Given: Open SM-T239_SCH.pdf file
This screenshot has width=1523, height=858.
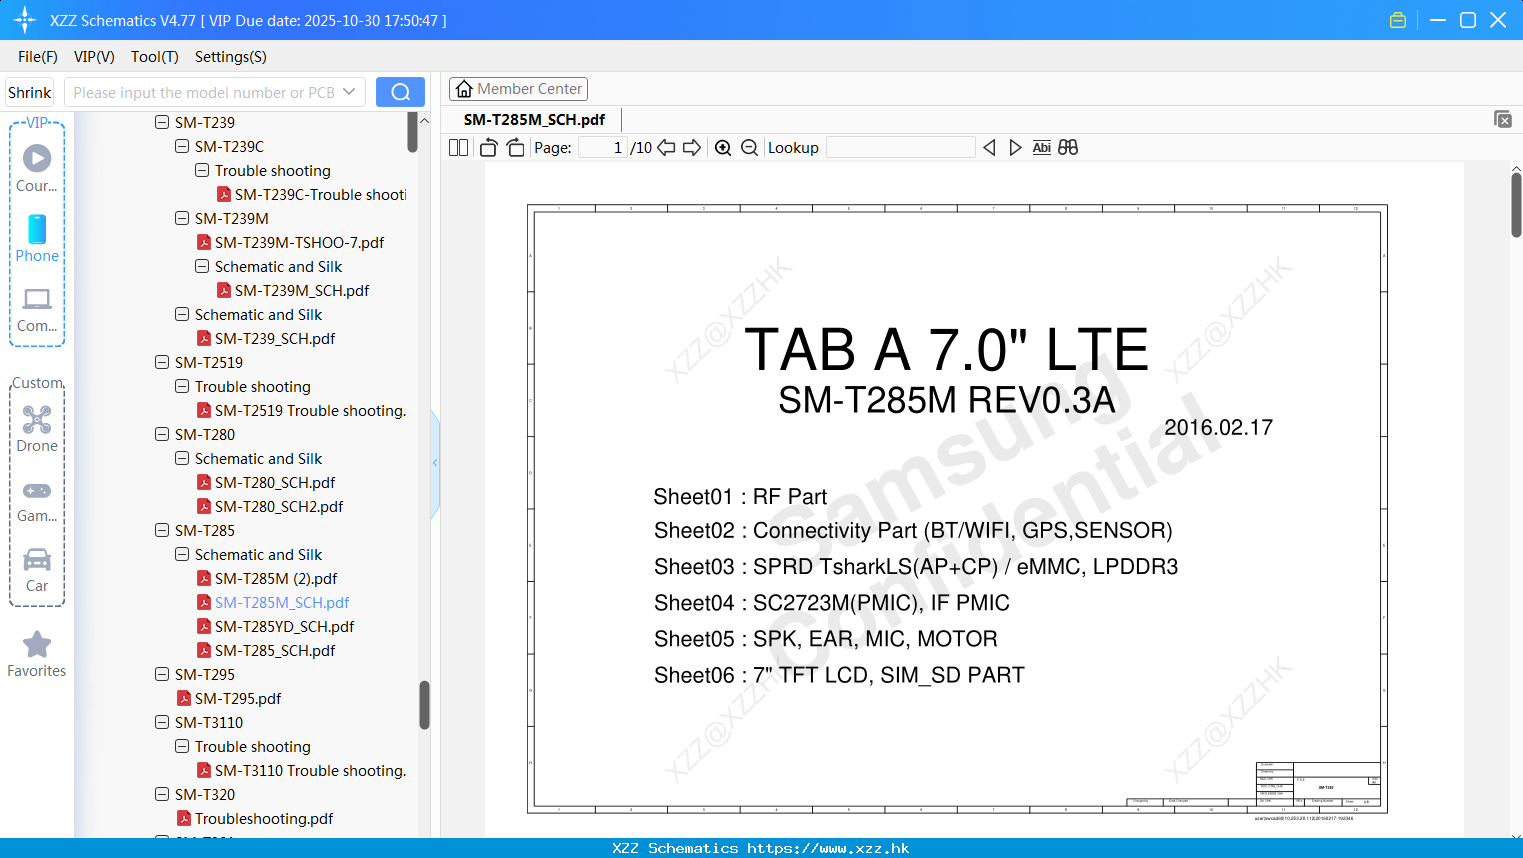Looking at the screenshot, I should 275,338.
